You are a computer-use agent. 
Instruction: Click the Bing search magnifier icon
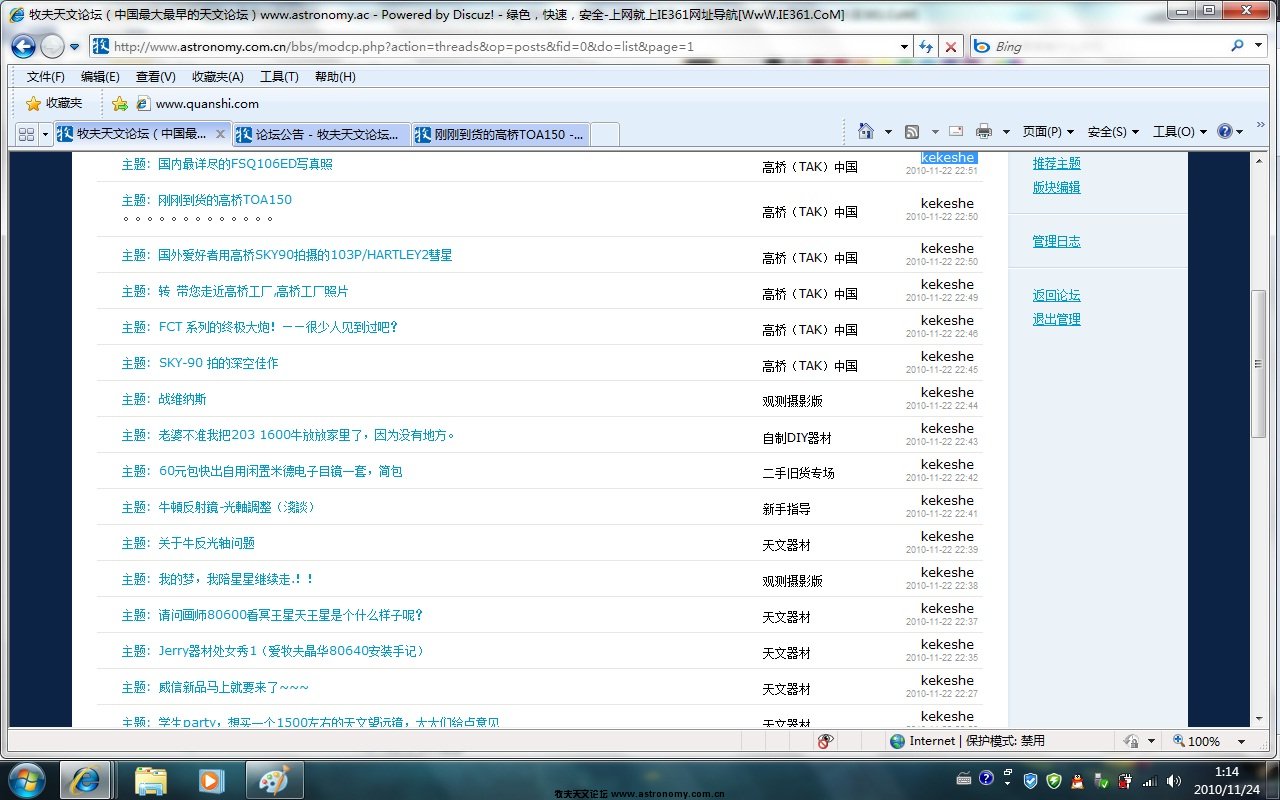coord(1238,46)
